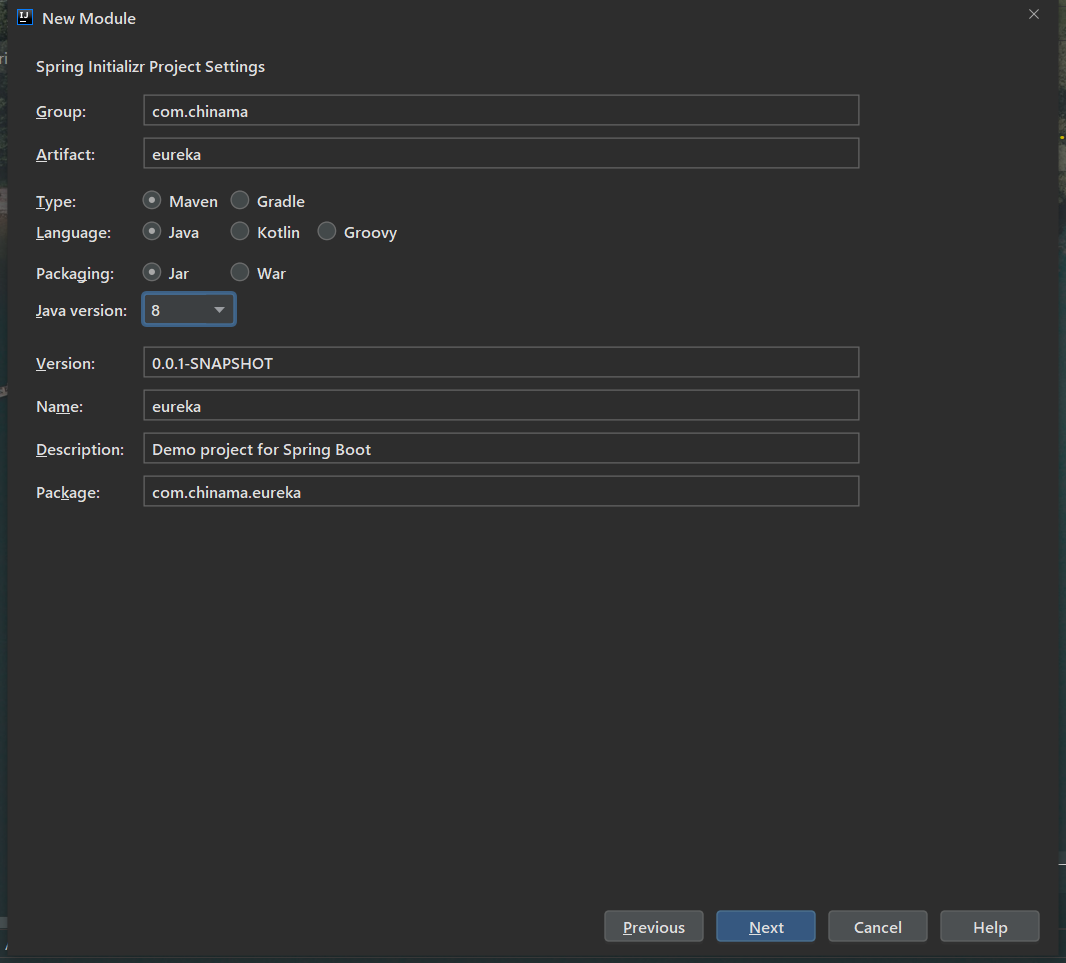Click the Group label
Screen dimensions: 1066x963
(61, 112)
